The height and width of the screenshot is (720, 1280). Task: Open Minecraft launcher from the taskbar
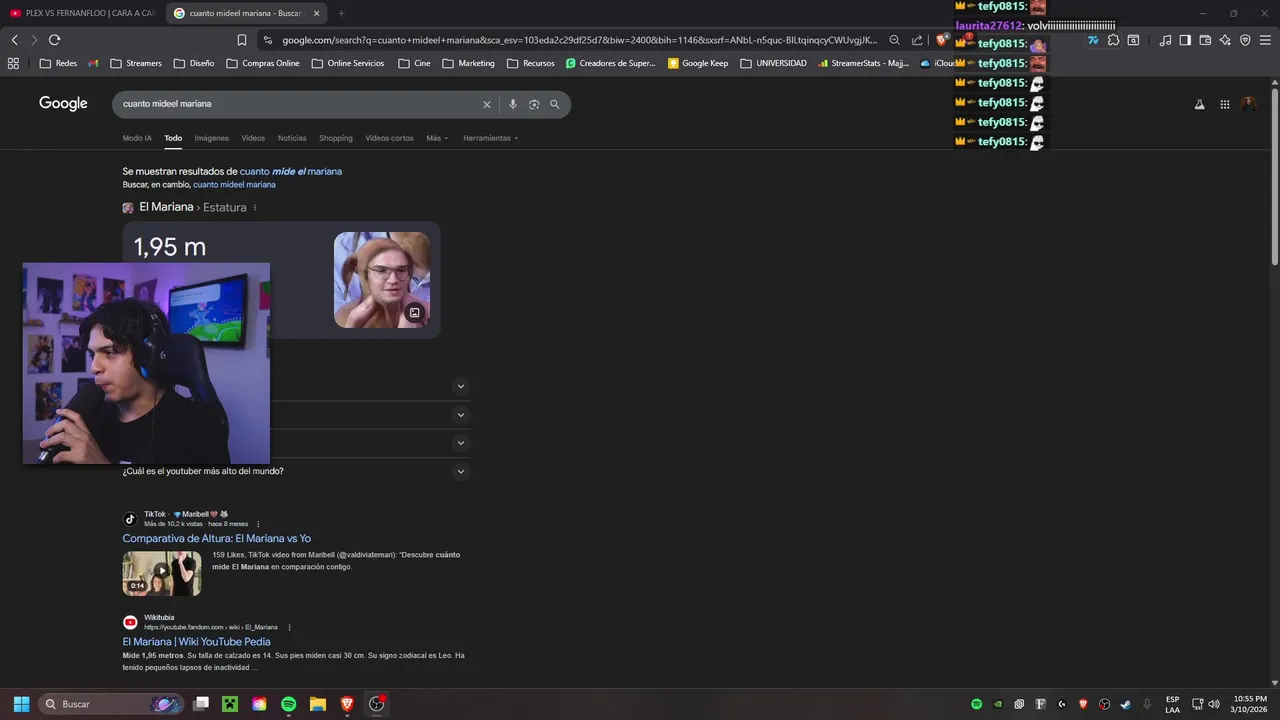230,704
